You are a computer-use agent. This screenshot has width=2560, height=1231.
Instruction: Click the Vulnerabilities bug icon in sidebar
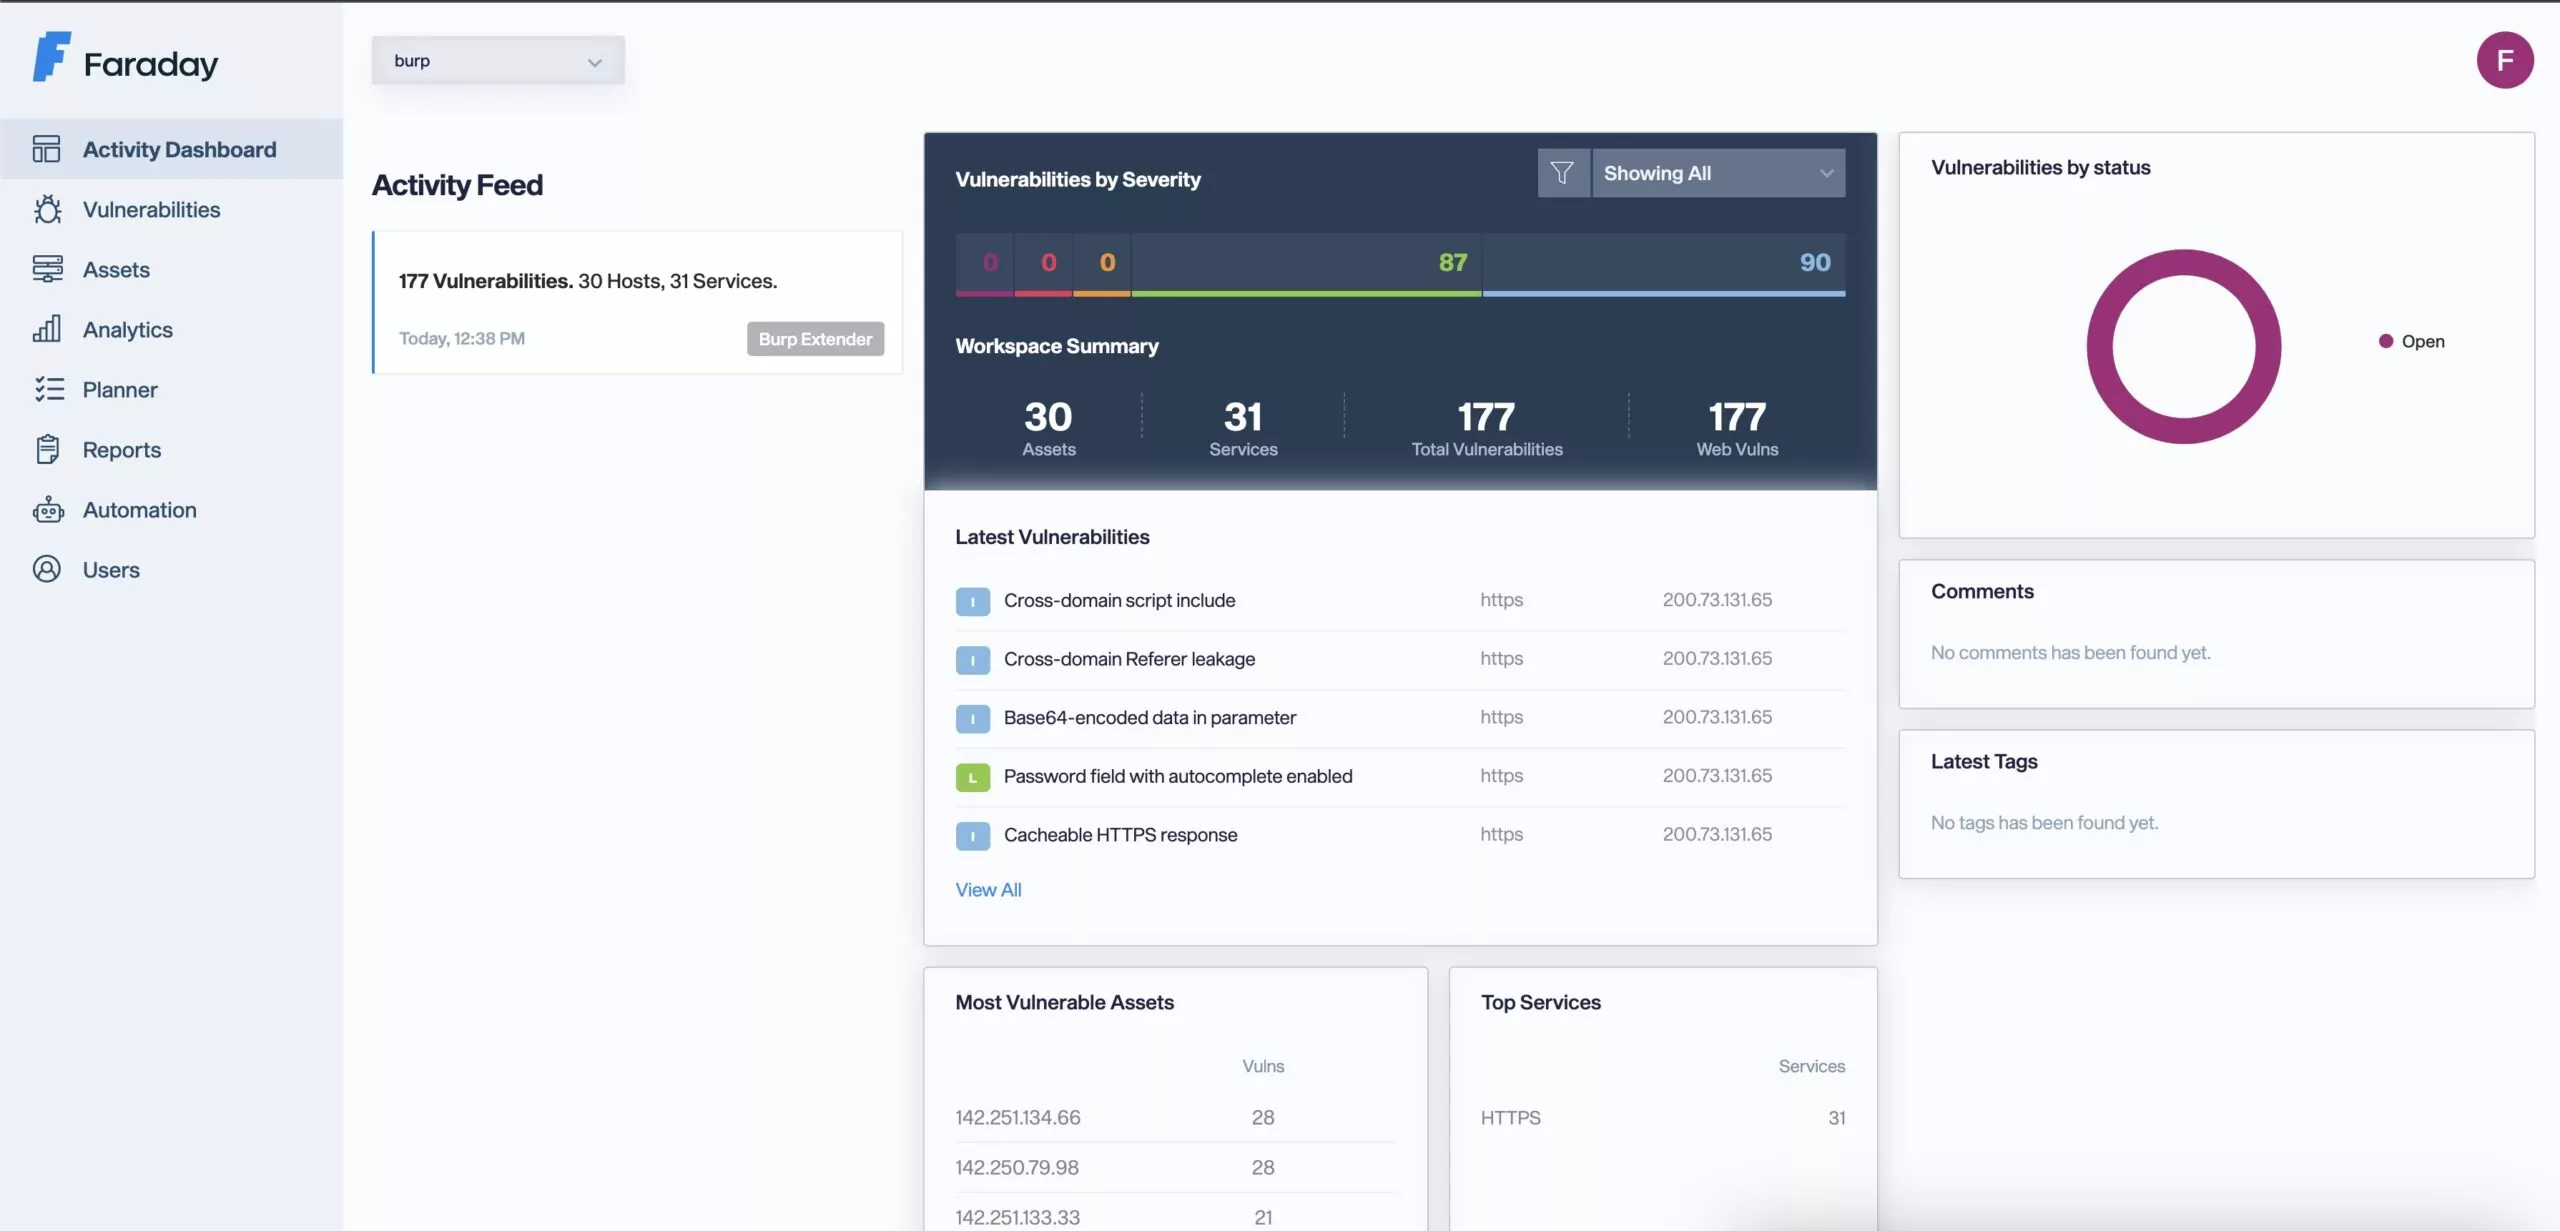(x=47, y=209)
